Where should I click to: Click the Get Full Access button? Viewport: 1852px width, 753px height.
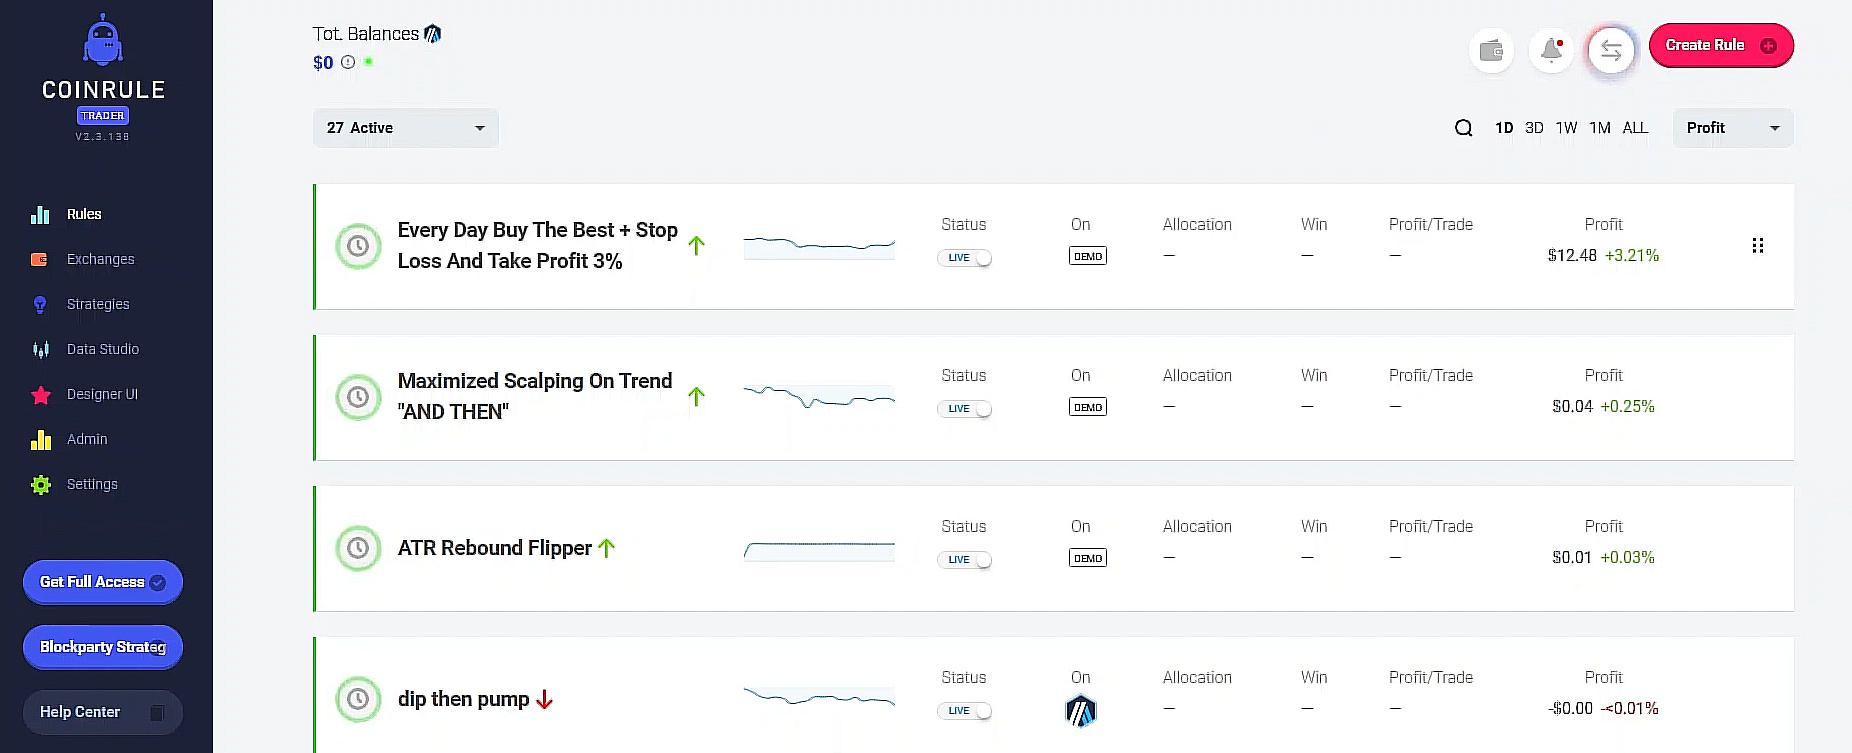point(102,582)
